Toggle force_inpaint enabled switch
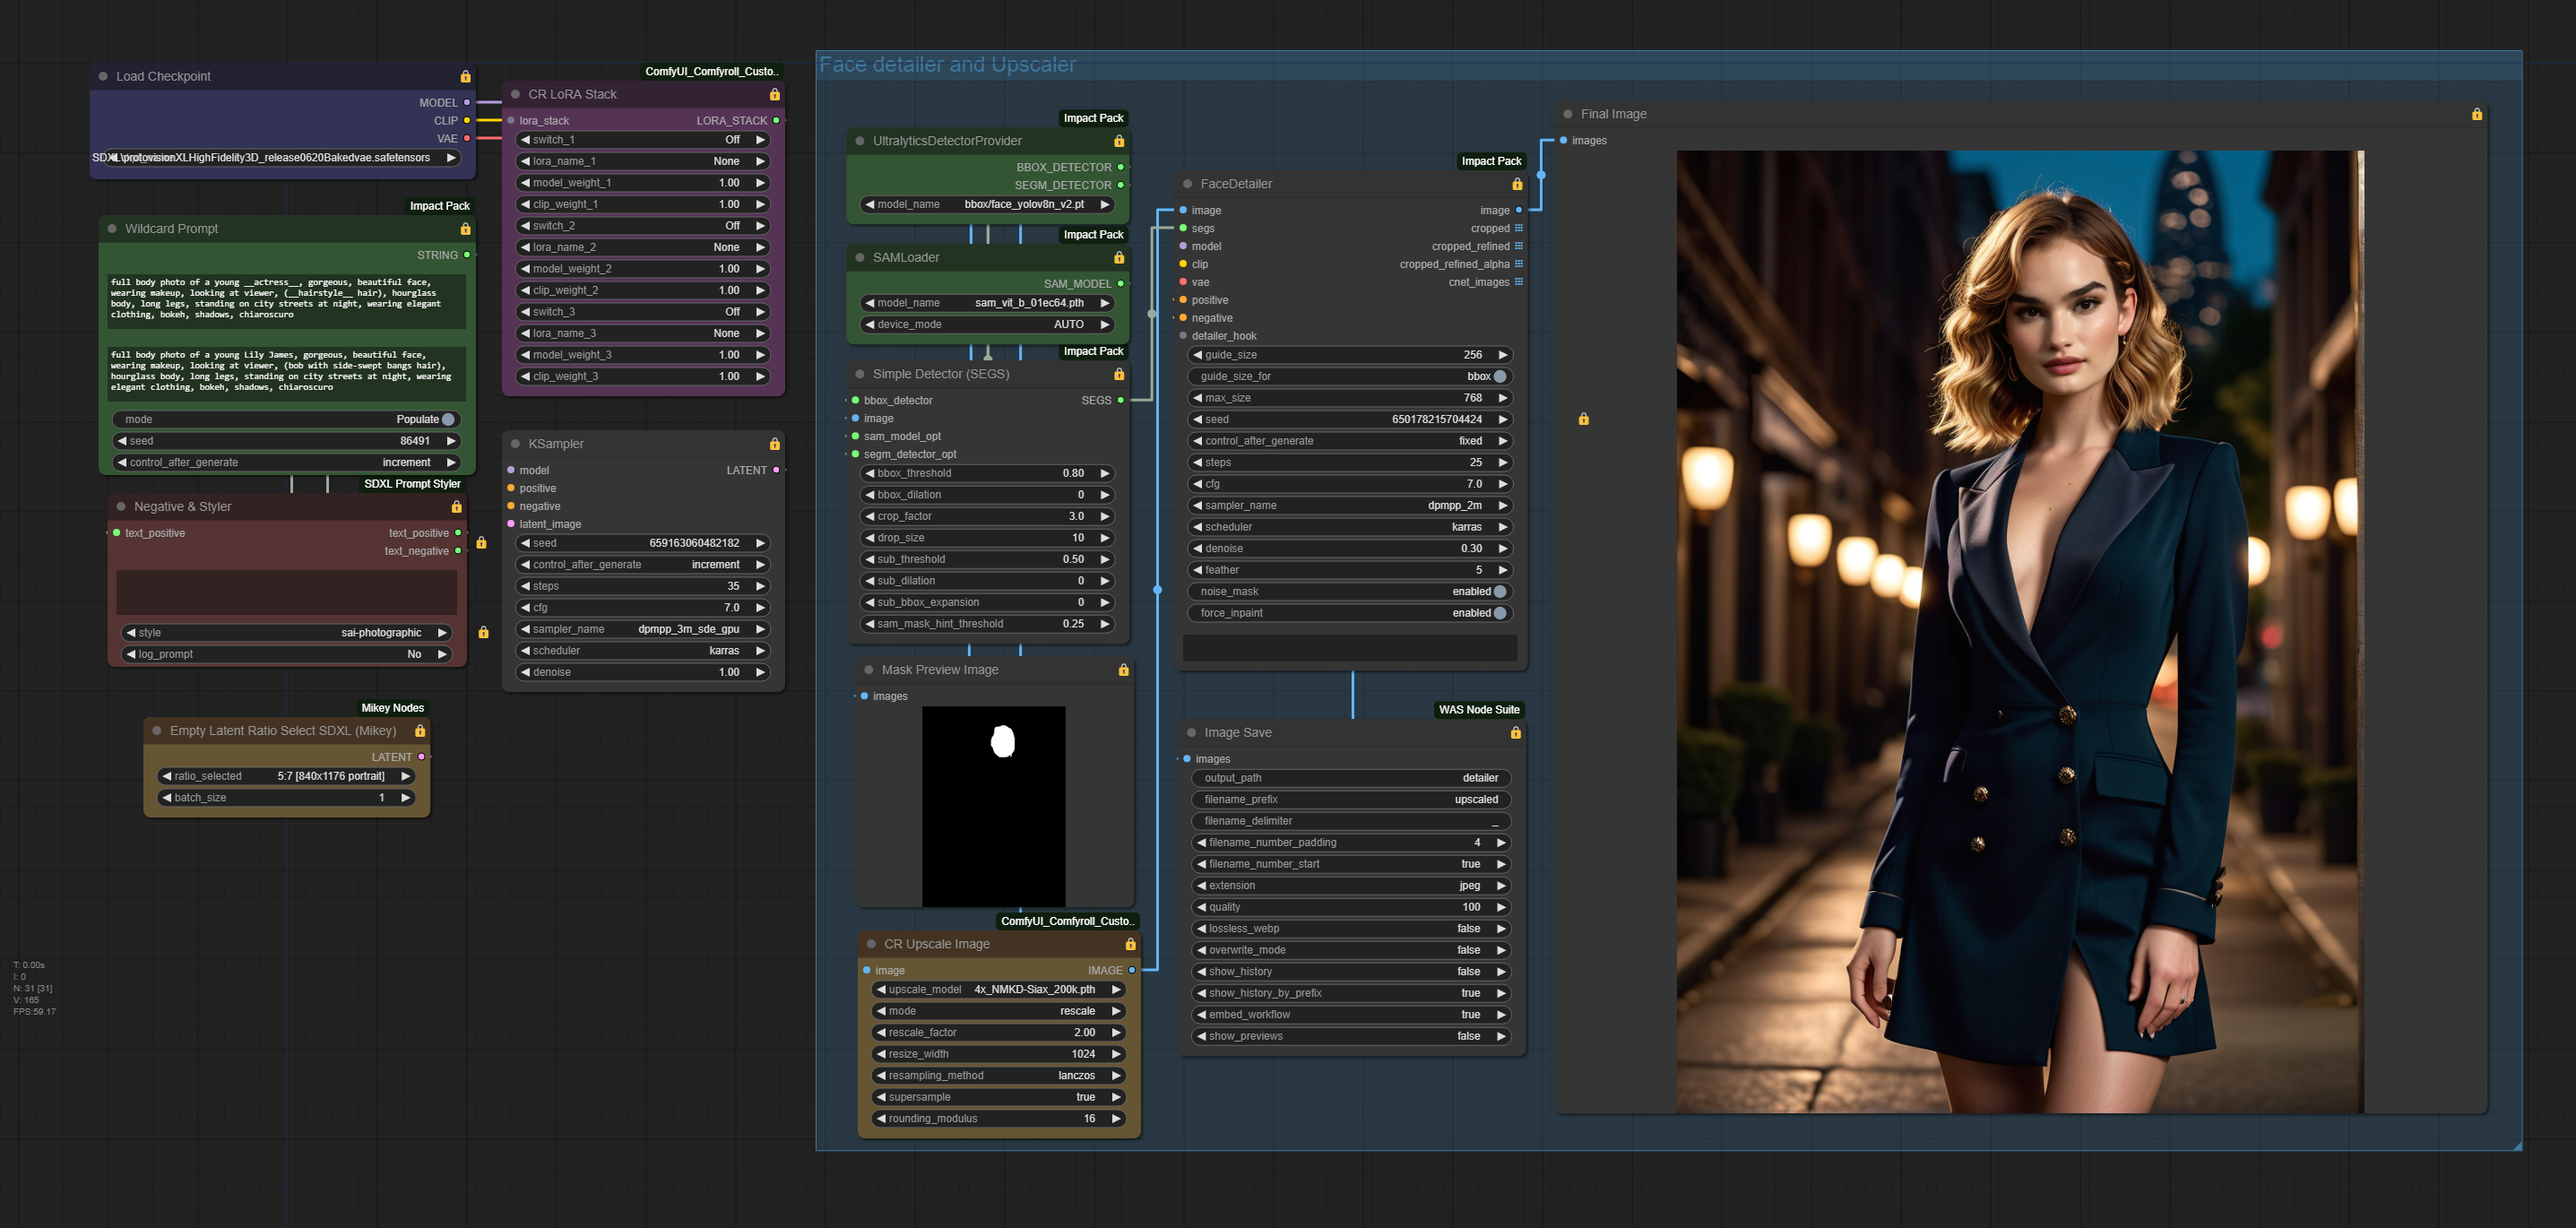Viewport: 2576px width, 1228px height. 1499,613
